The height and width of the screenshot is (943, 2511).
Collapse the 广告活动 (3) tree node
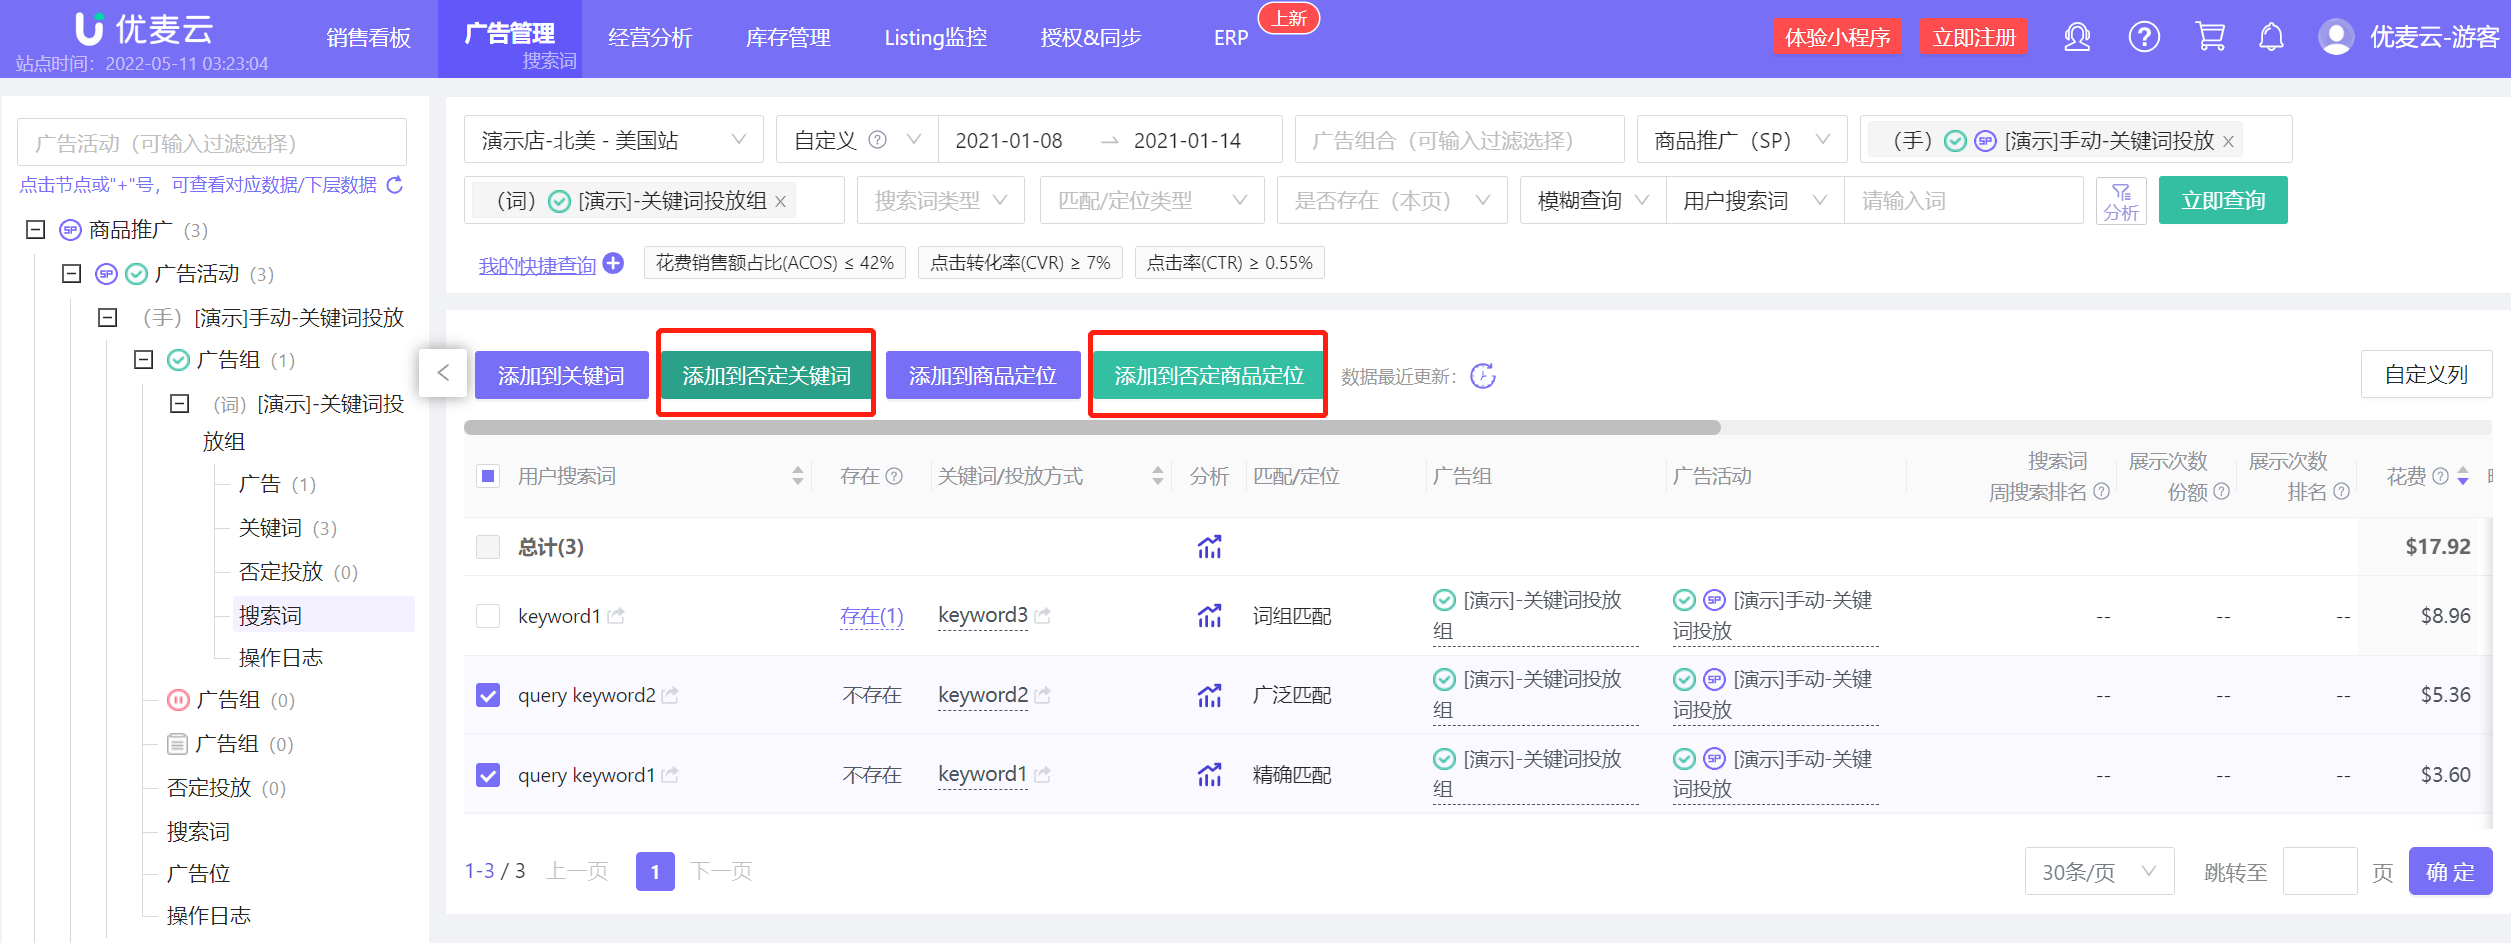(x=71, y=273)
